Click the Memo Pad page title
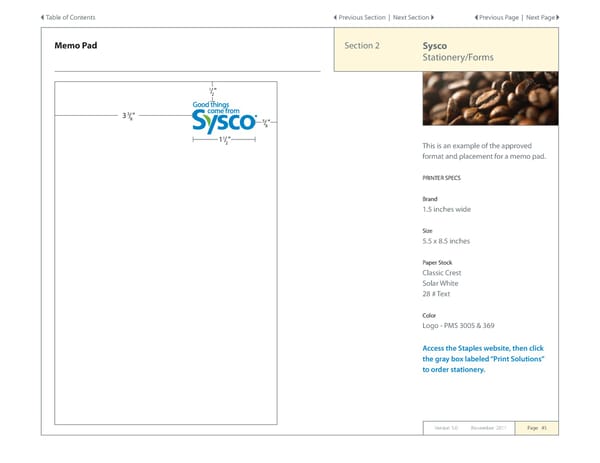Image resolution: width=600 pixels, height=463 pixels. click(x=75, y=46)
